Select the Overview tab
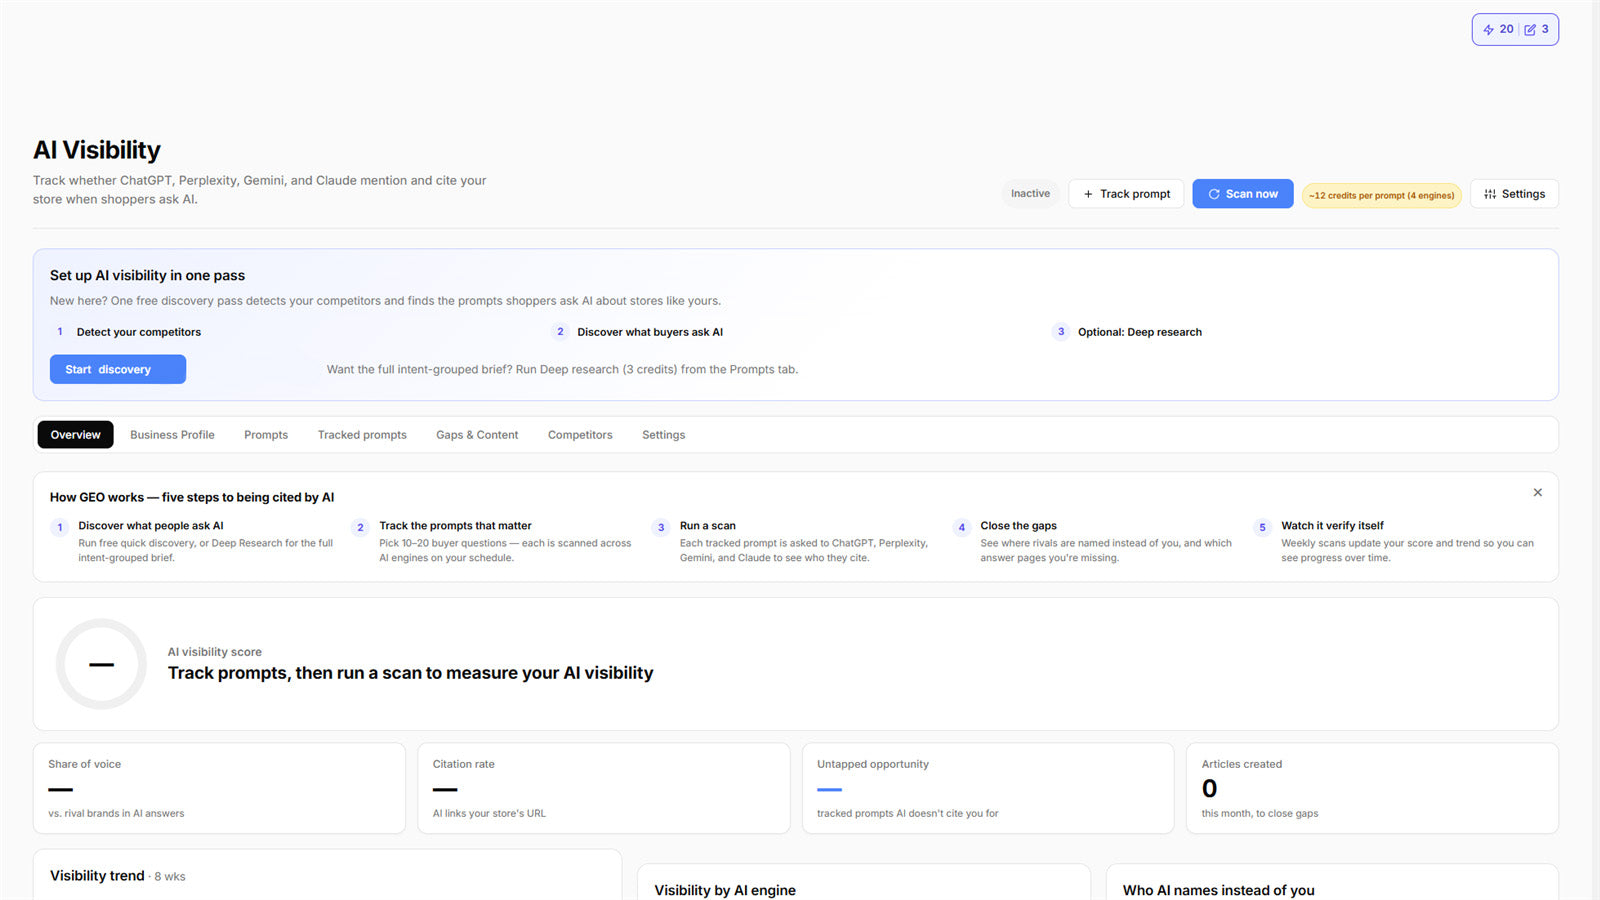Screen dimensions: 1600x900 pos(76,435)
